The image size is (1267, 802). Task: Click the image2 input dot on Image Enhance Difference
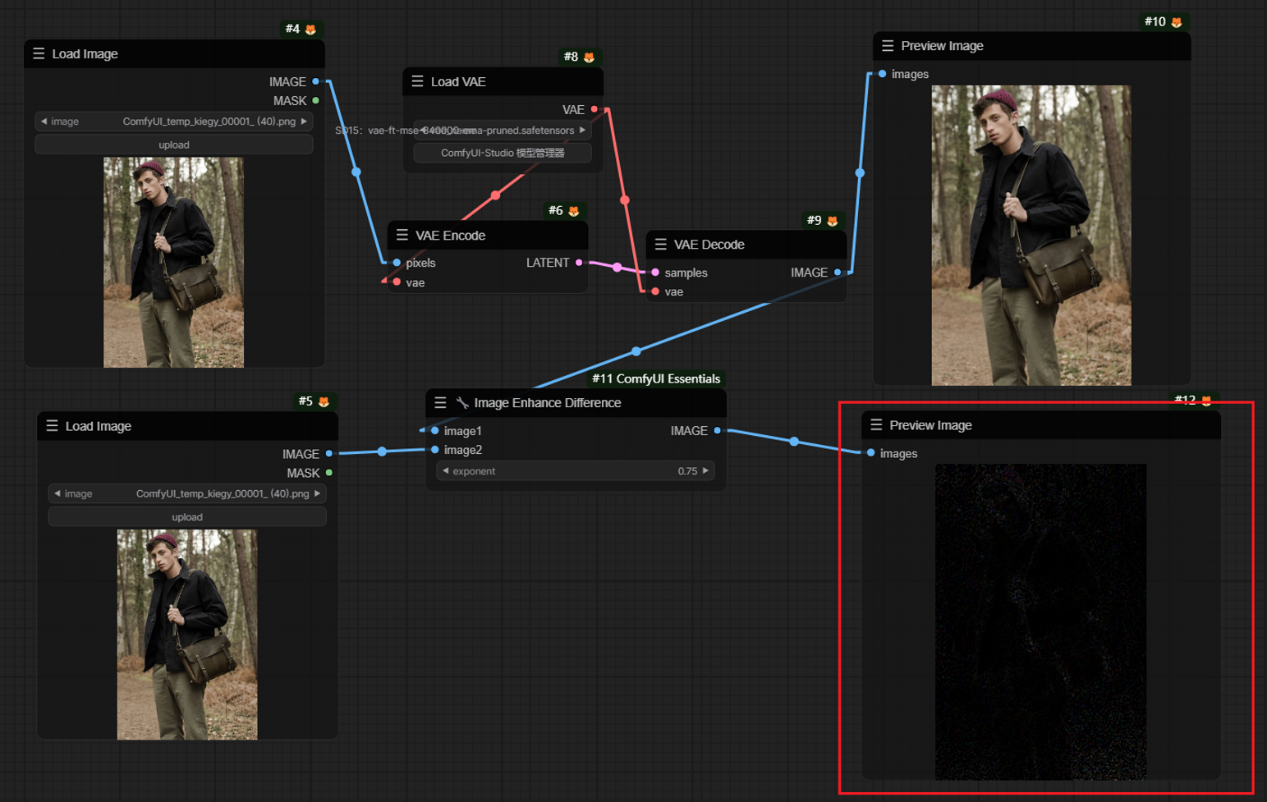click(435, 450)
